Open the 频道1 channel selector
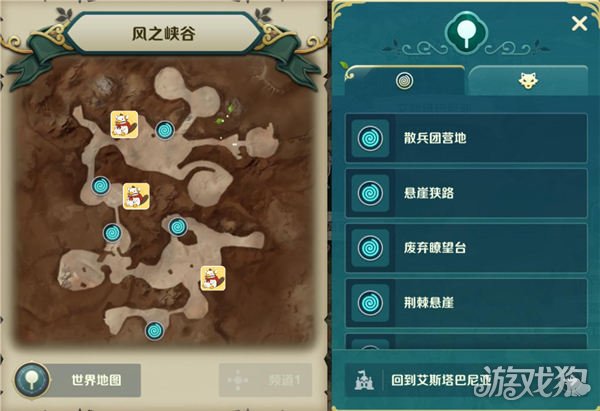 pyautogui.click(x=265, y=380)
